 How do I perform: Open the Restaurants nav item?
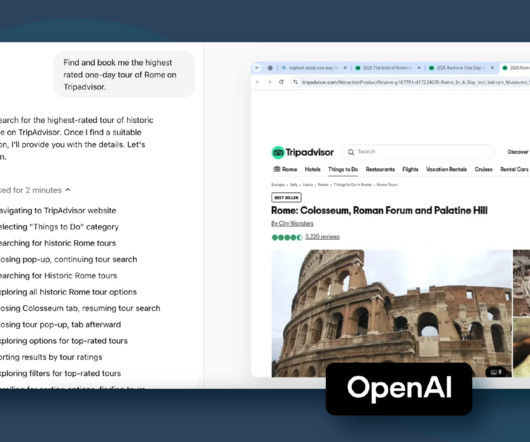(x=380, y=169)
